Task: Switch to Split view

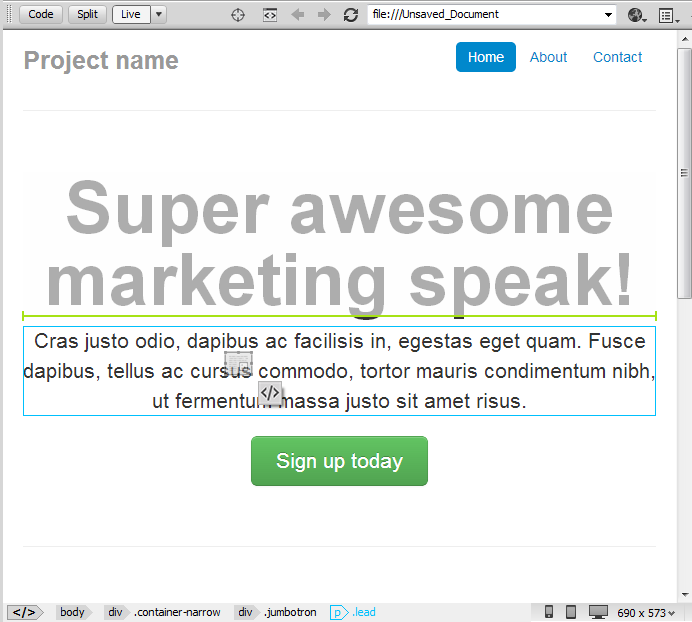Action: (x=87, y=15)
